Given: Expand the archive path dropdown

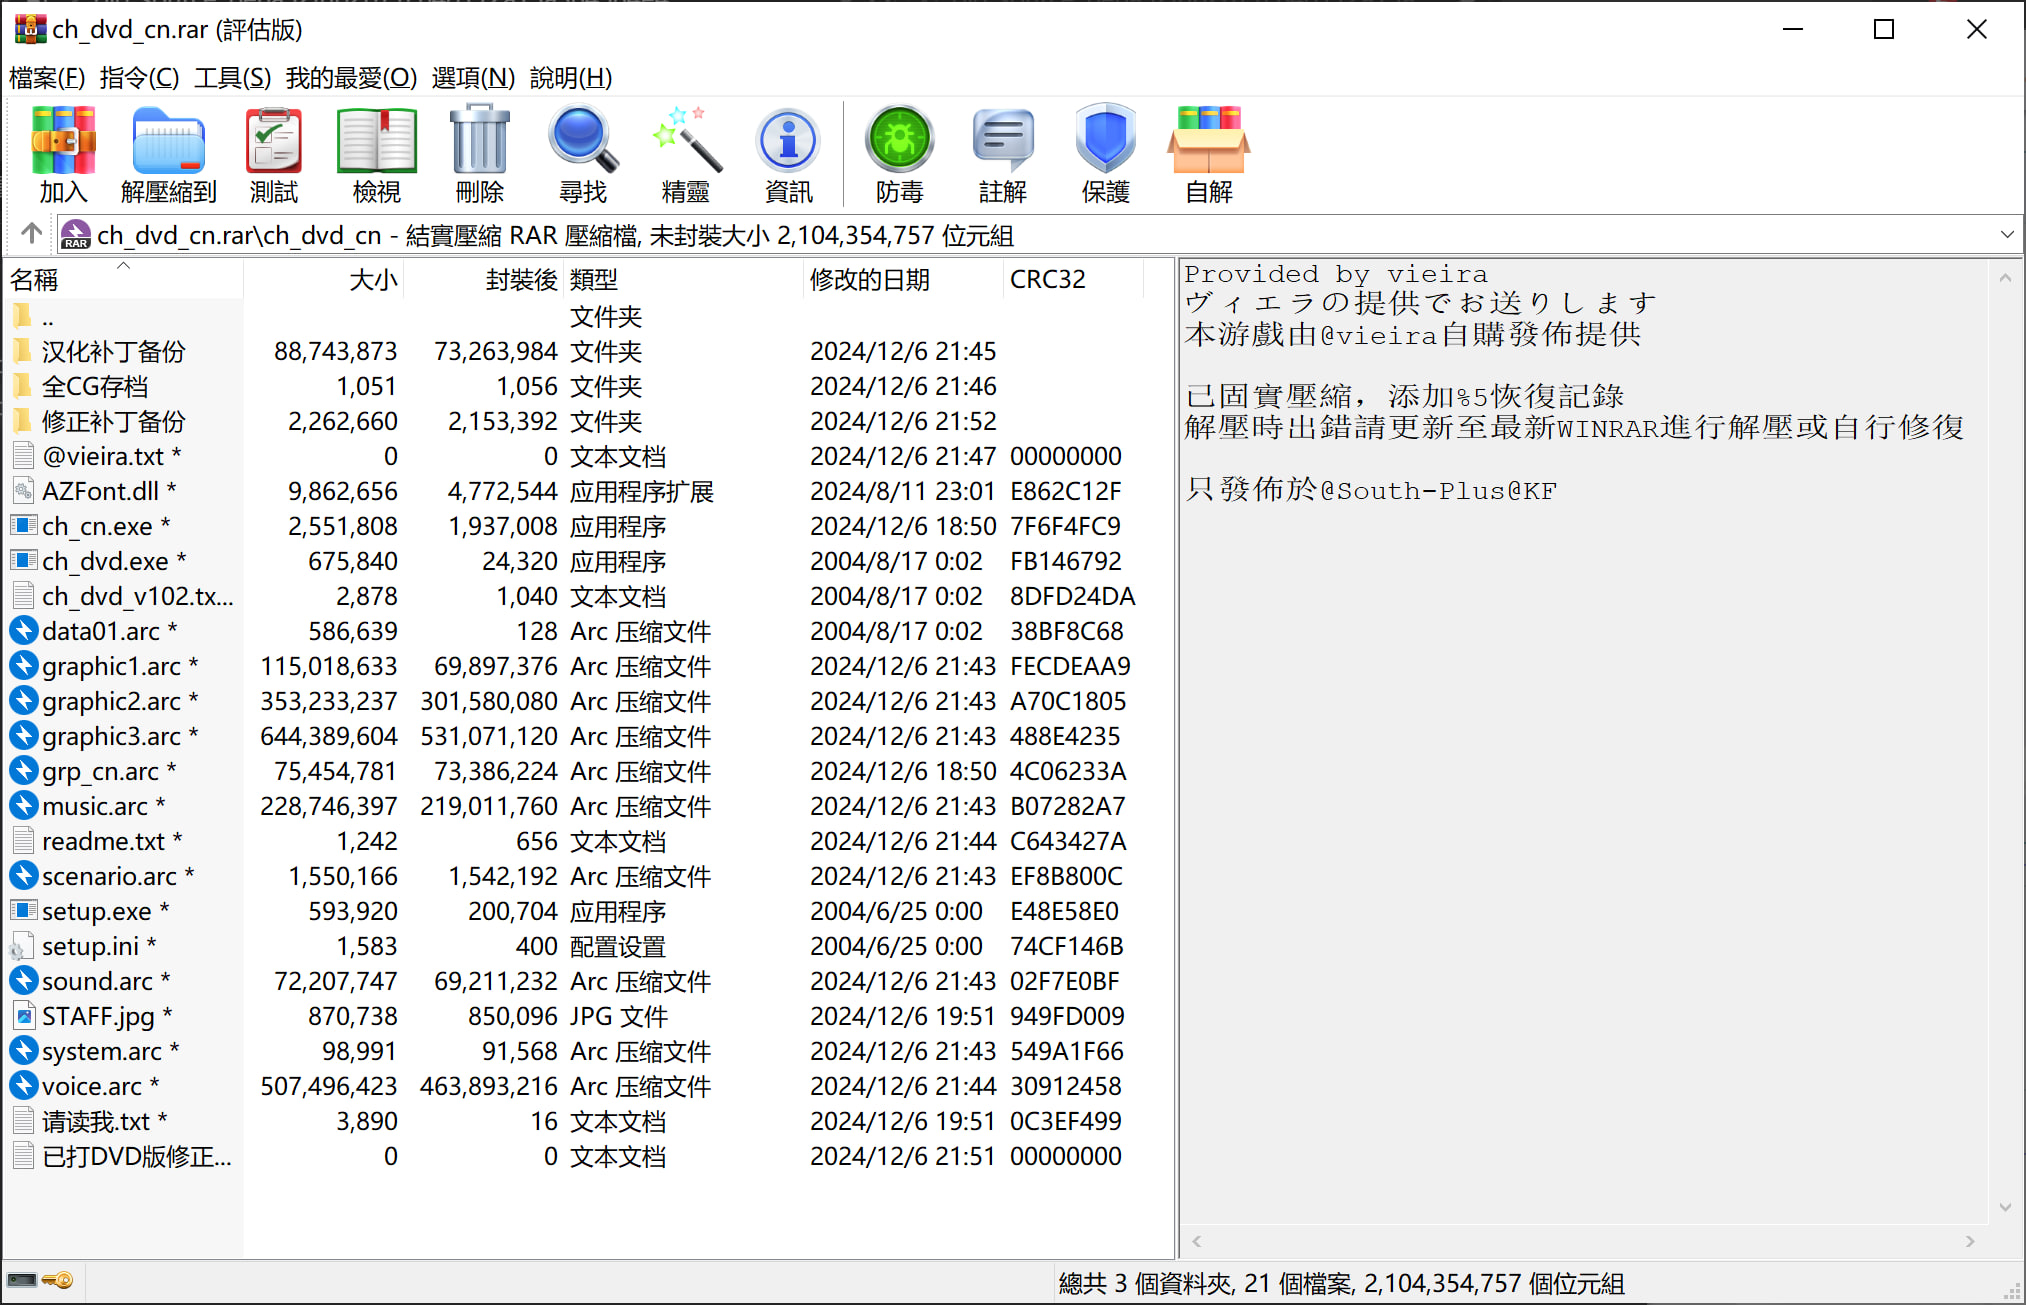Looking at the screenshot, I should tap(2006, 235).
